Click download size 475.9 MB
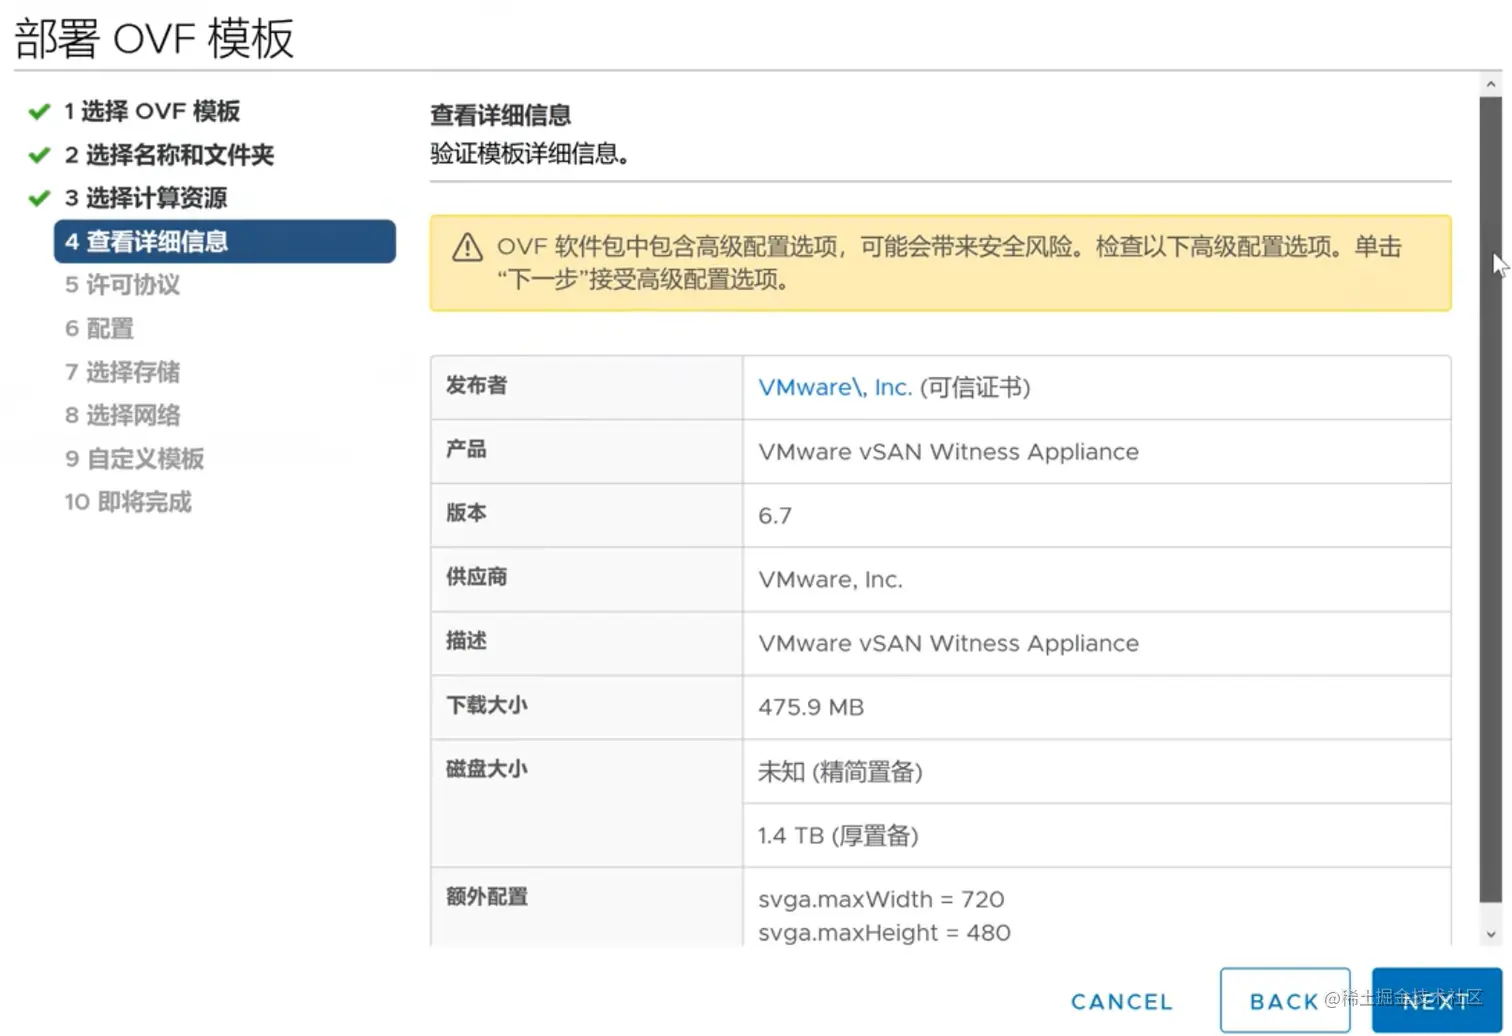Screen dimensions: 1512x1036 [x=811, y=708]
